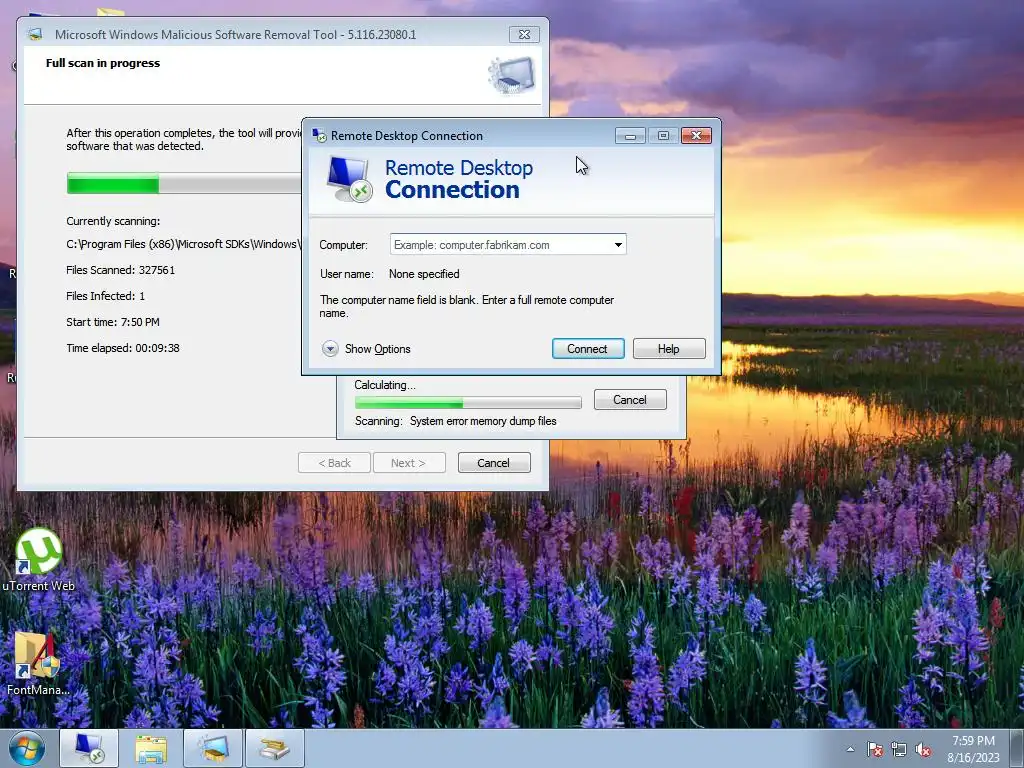1024x768 pixels.
Task: Show hidden system tray icons
Action: coord(850,750)
